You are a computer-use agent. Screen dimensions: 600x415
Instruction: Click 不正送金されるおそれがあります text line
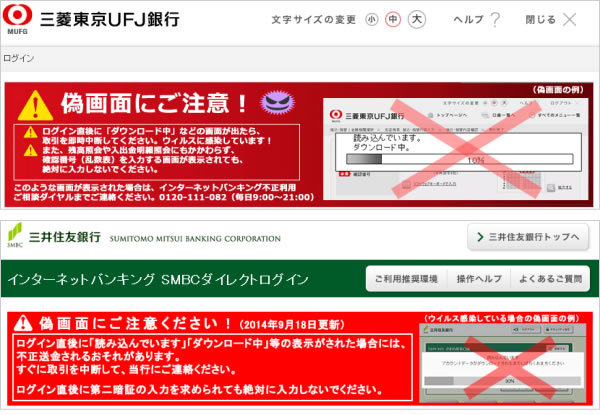pos(99,356)
